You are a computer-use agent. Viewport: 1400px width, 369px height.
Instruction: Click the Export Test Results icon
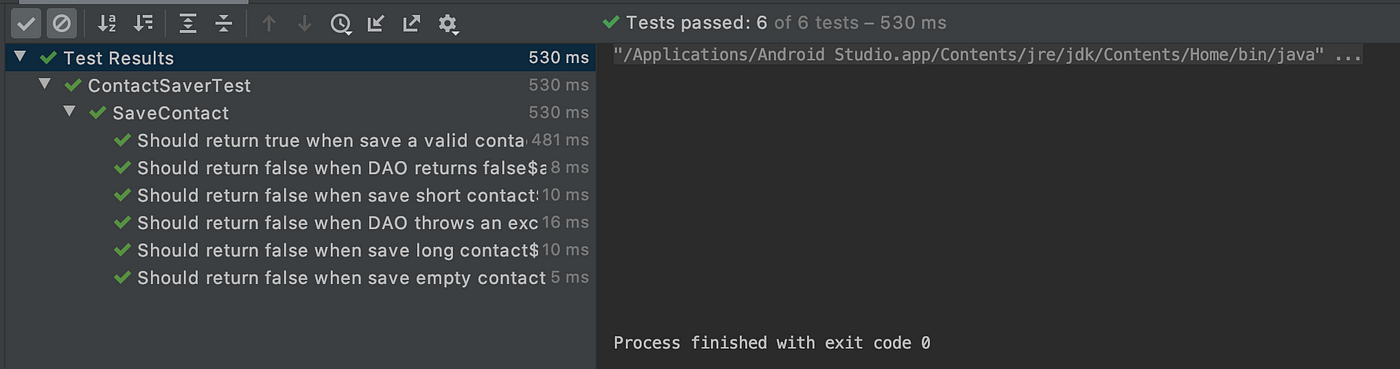[x=411, y=23]
